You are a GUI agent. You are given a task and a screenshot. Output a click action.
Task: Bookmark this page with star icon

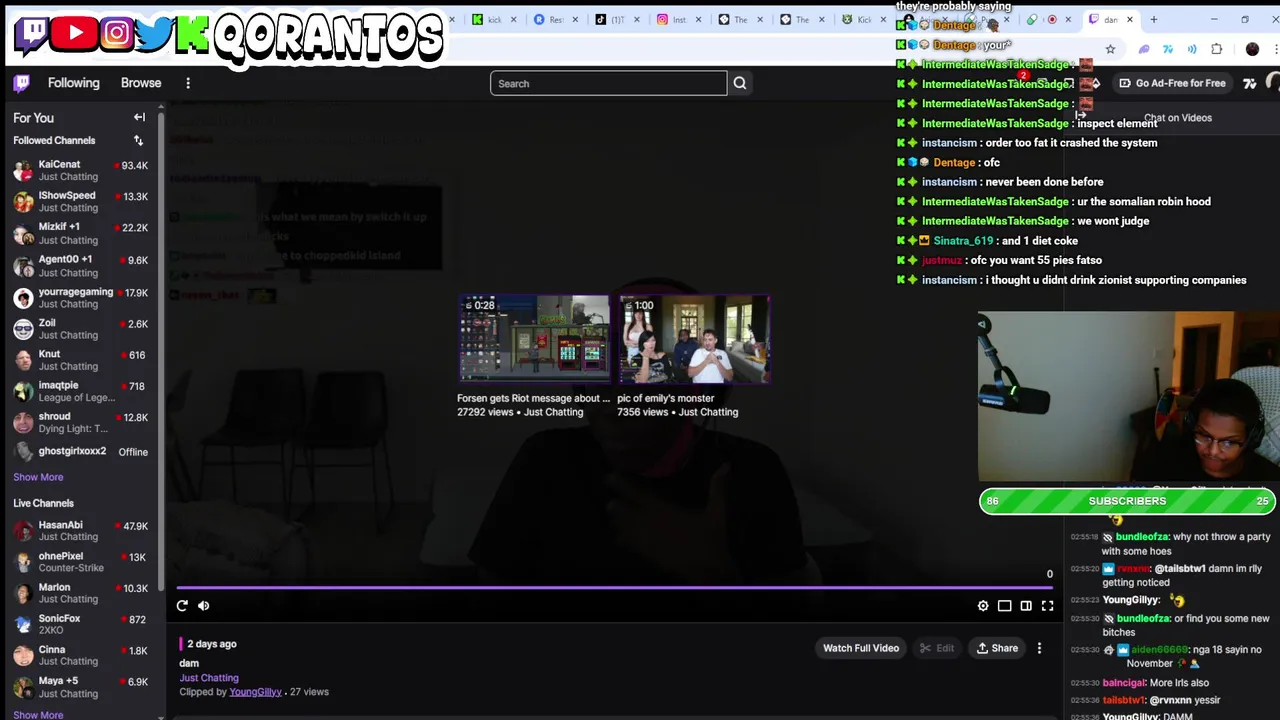tap(1110, 49)
